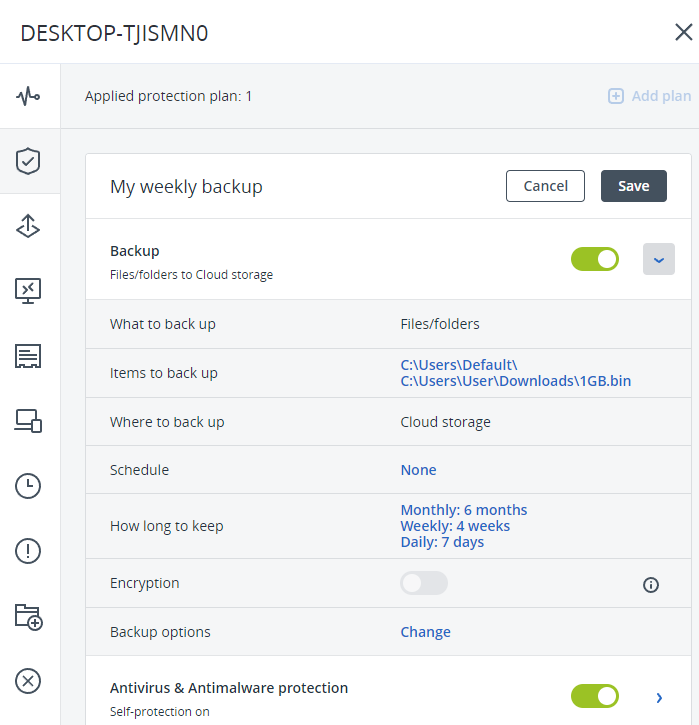This screenshot has height=725, width=699.
Task: Click Change for Backup options
Action: click(x=425, y=632)
